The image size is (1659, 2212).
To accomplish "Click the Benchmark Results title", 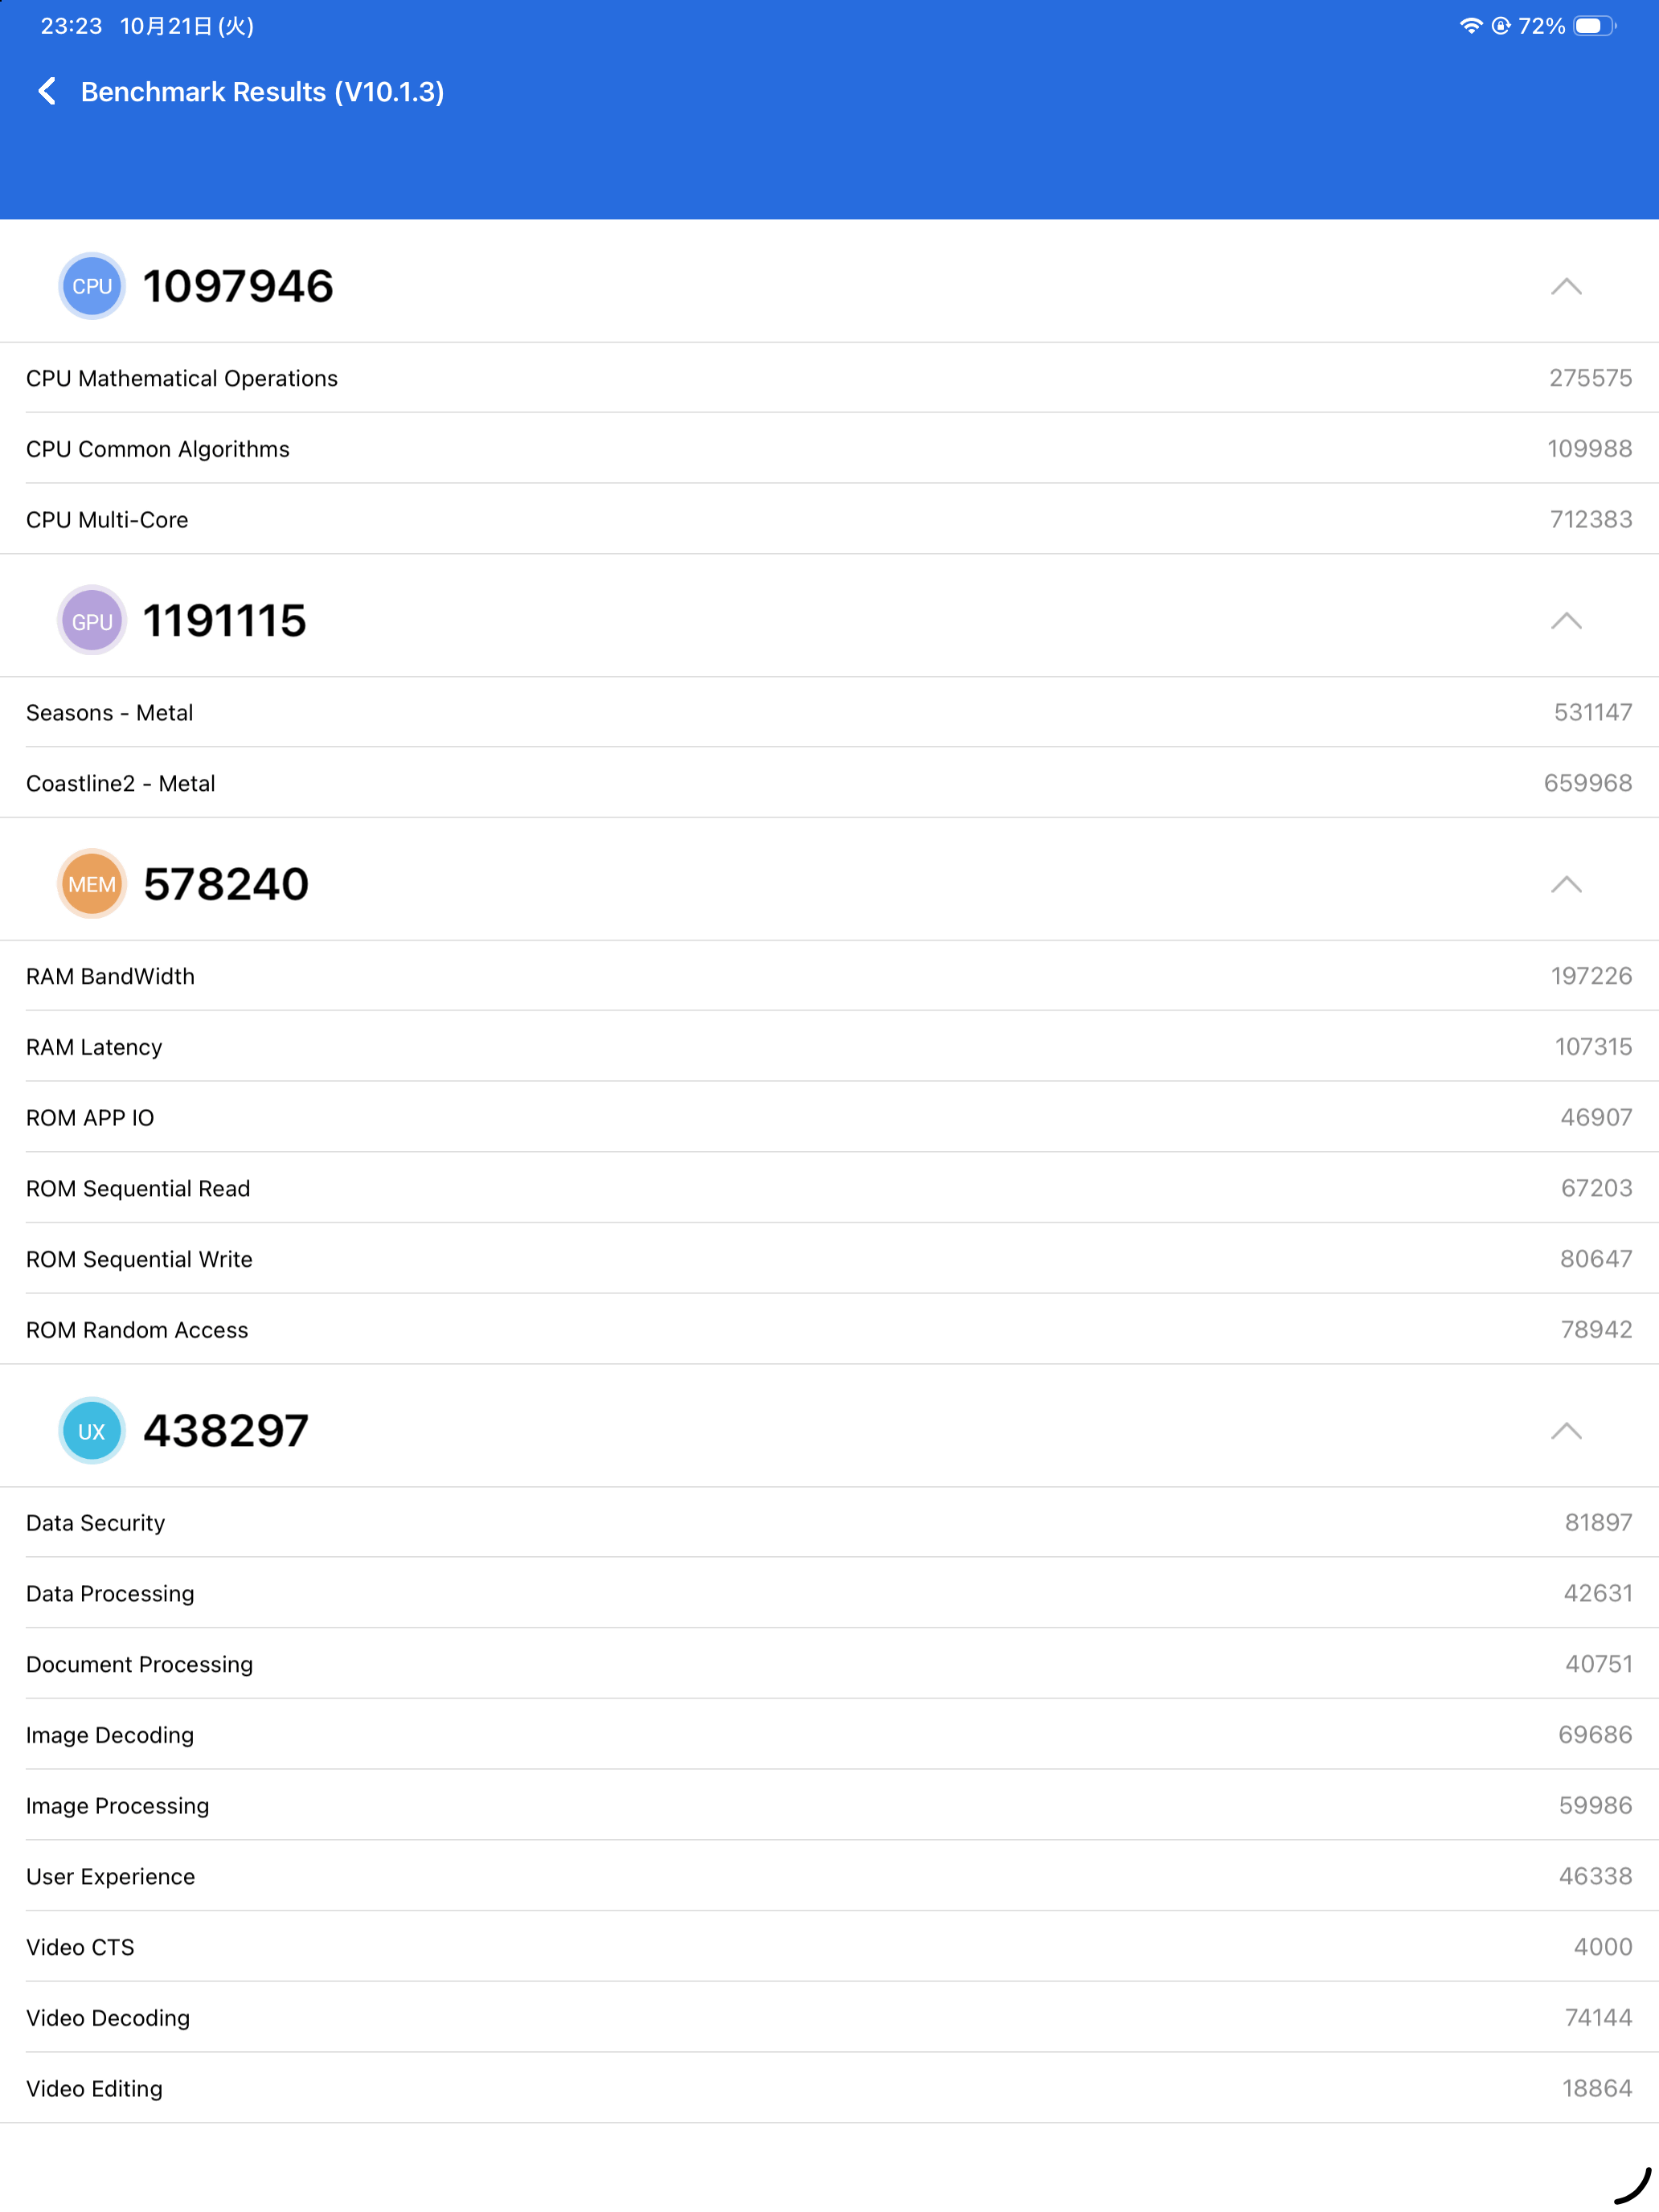I will click(x=262, y=92).
